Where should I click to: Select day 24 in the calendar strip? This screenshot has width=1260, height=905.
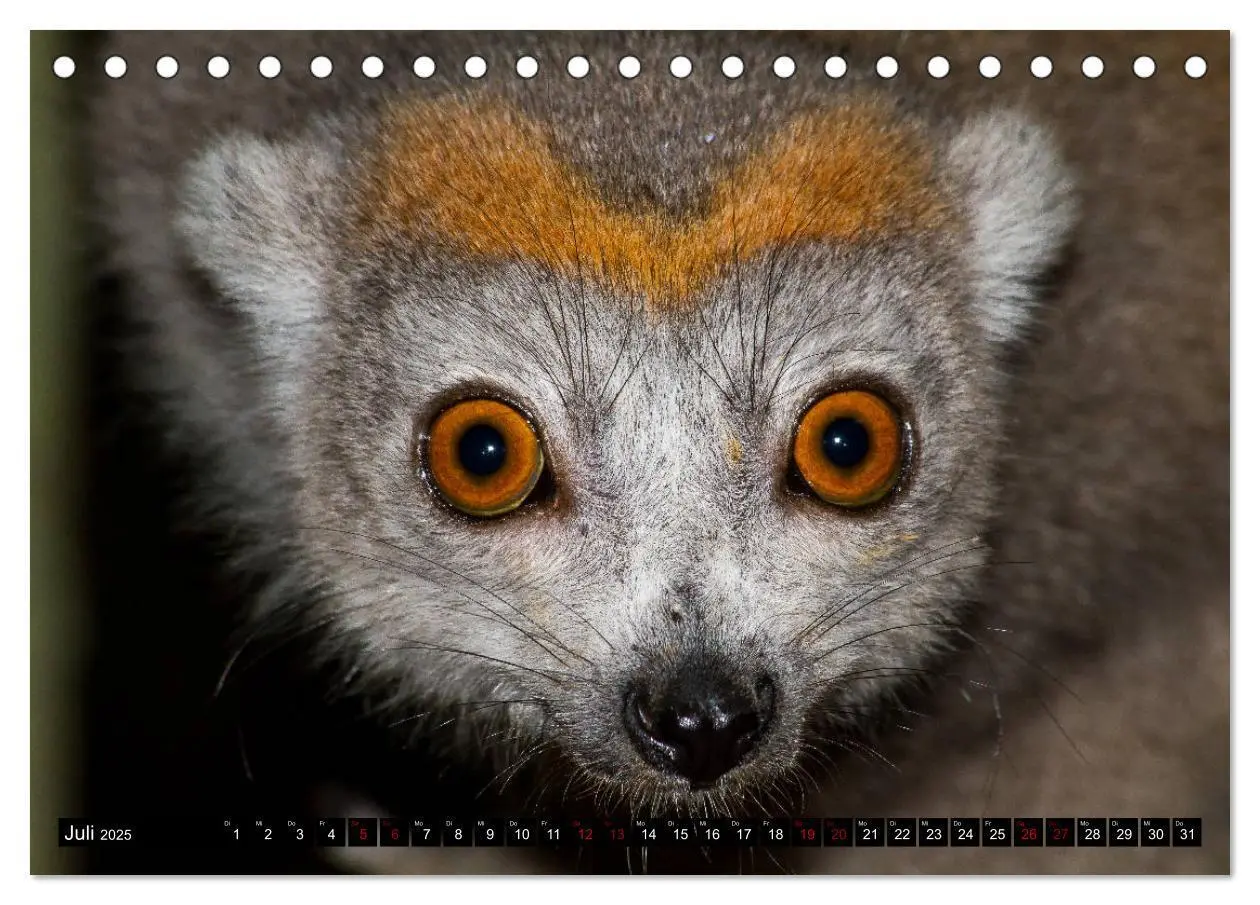(966, 833)
